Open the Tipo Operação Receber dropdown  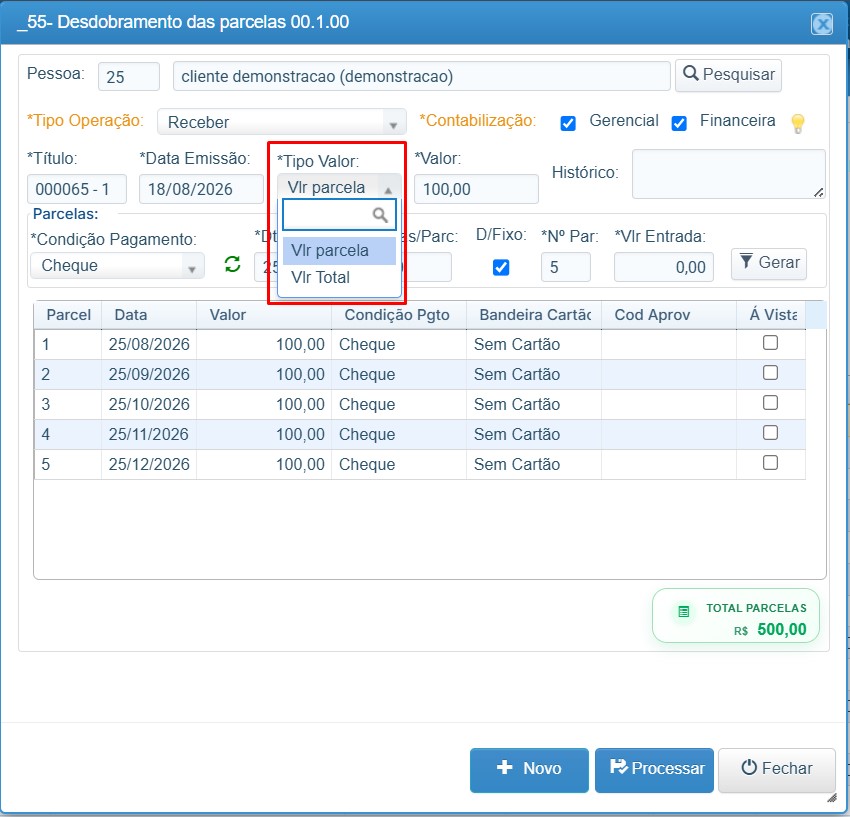pyautogui.click(x=282, y=122)
